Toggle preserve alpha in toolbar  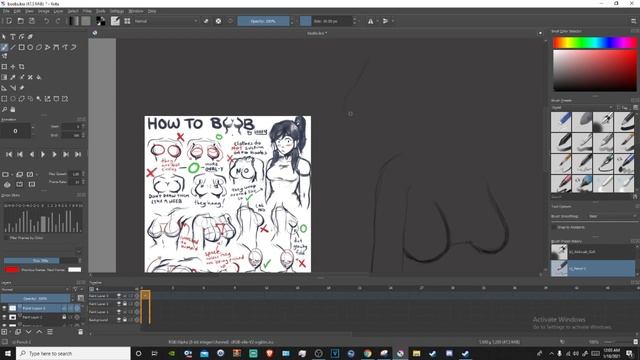coord(218,21)
